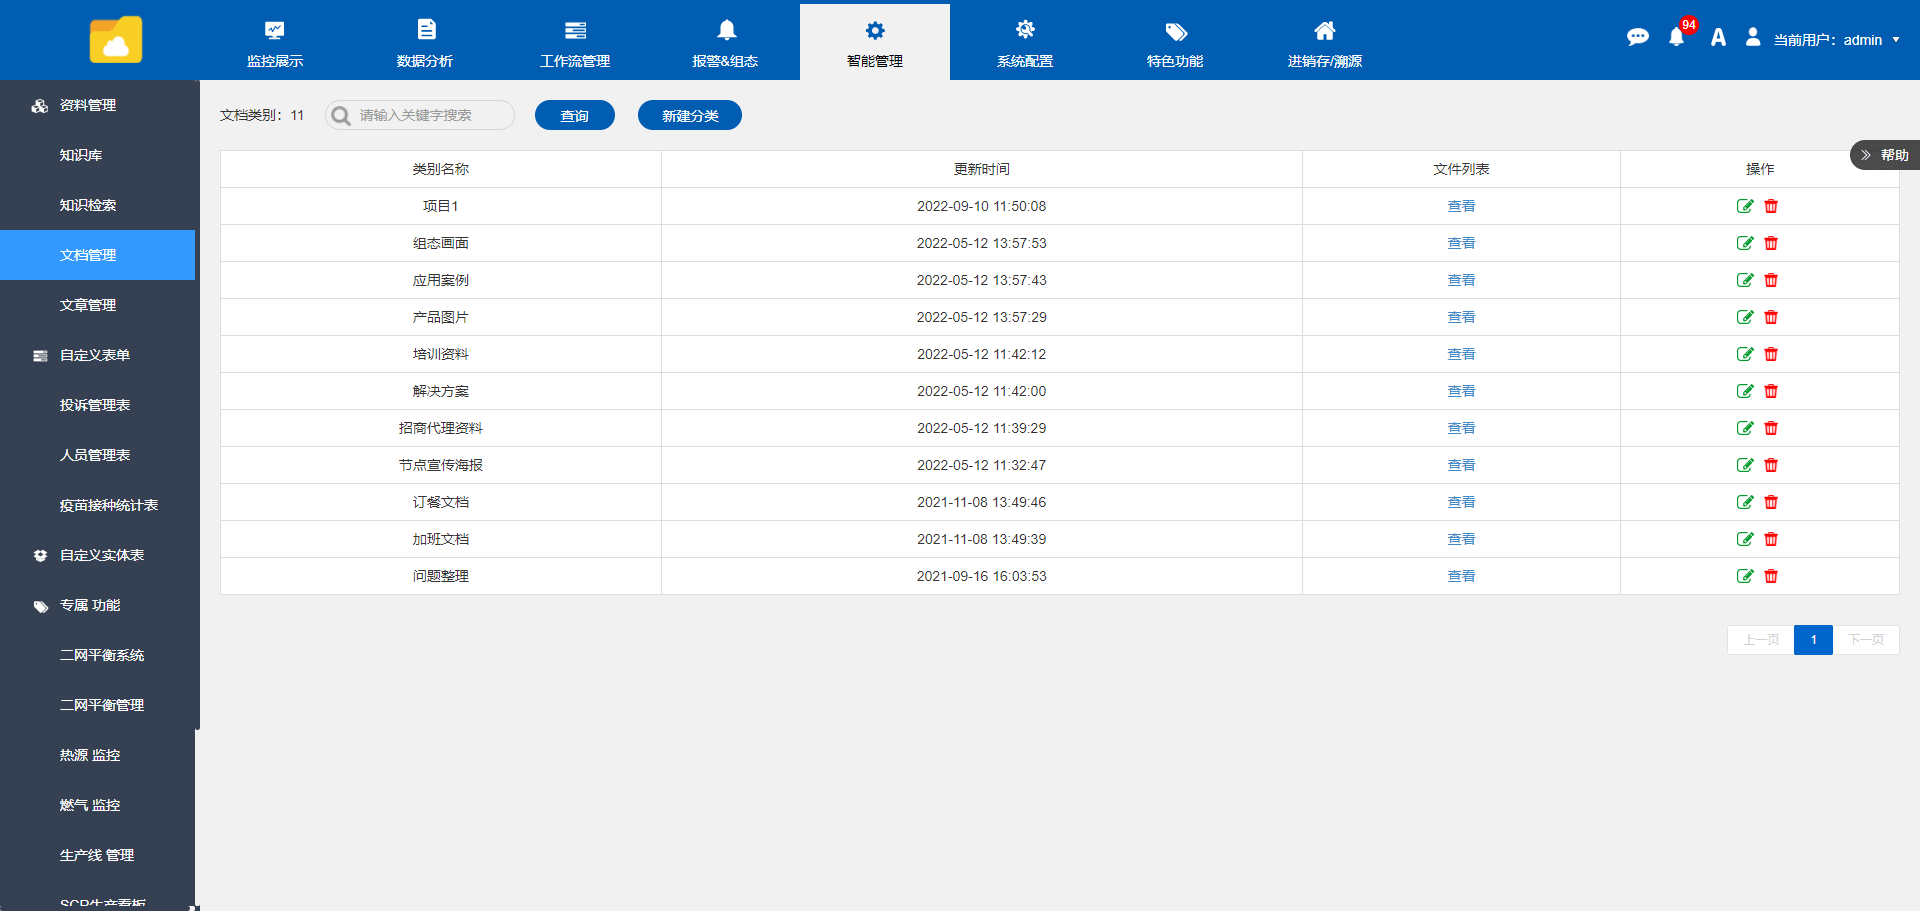The image size is (1920, 911).
Task: Delete the 应用案例 category
Action: (1771, 280)
